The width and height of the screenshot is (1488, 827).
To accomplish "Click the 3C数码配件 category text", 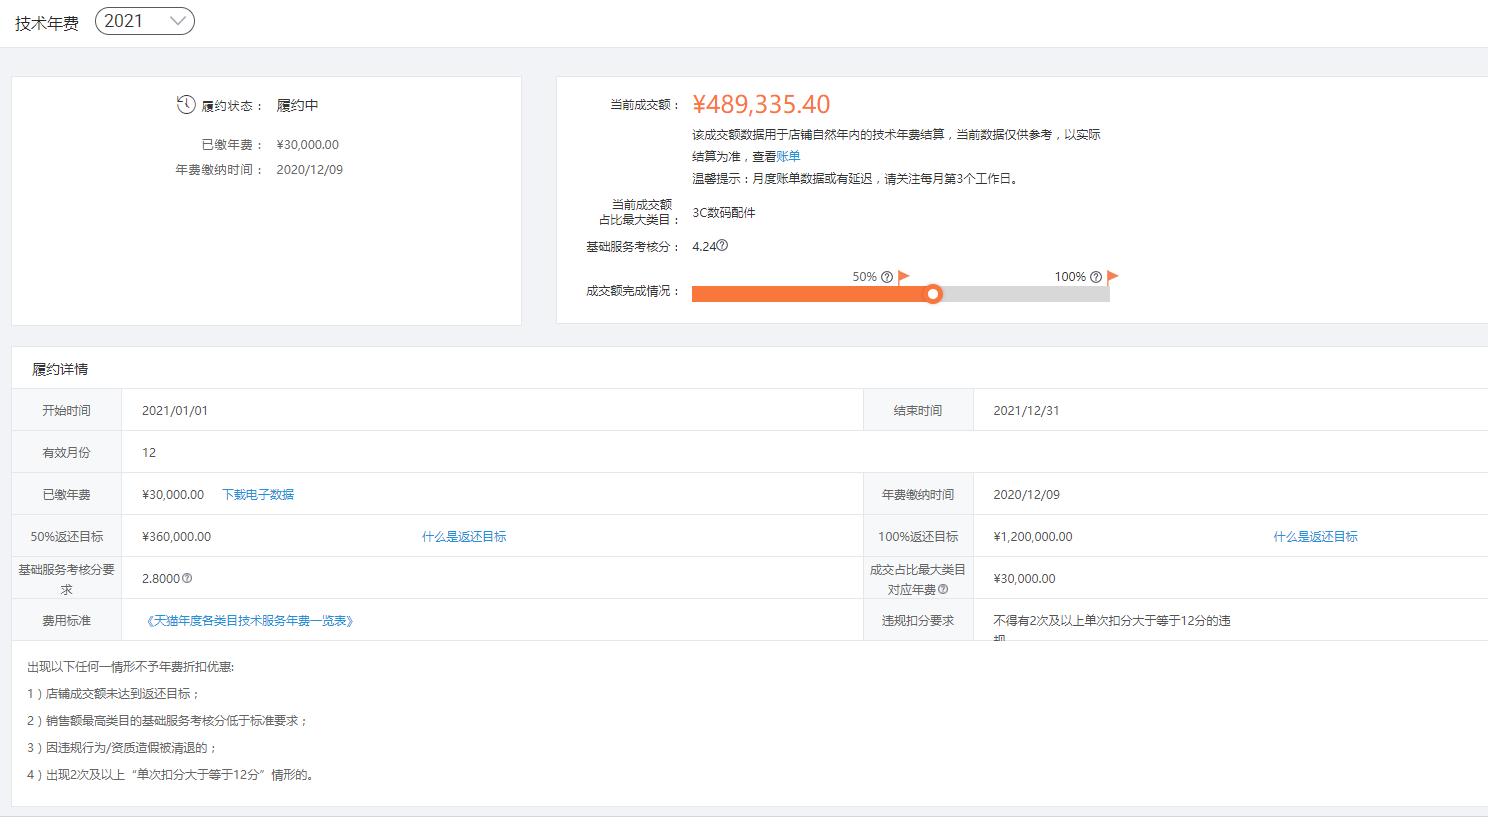I will tap(724, 212).
